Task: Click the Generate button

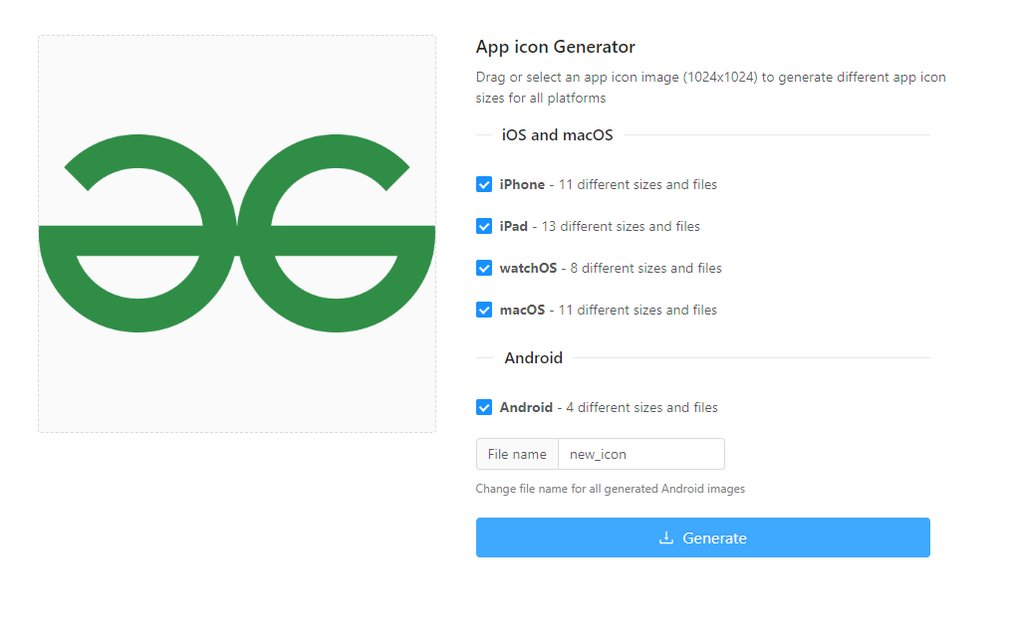Action: click(702, 538)
